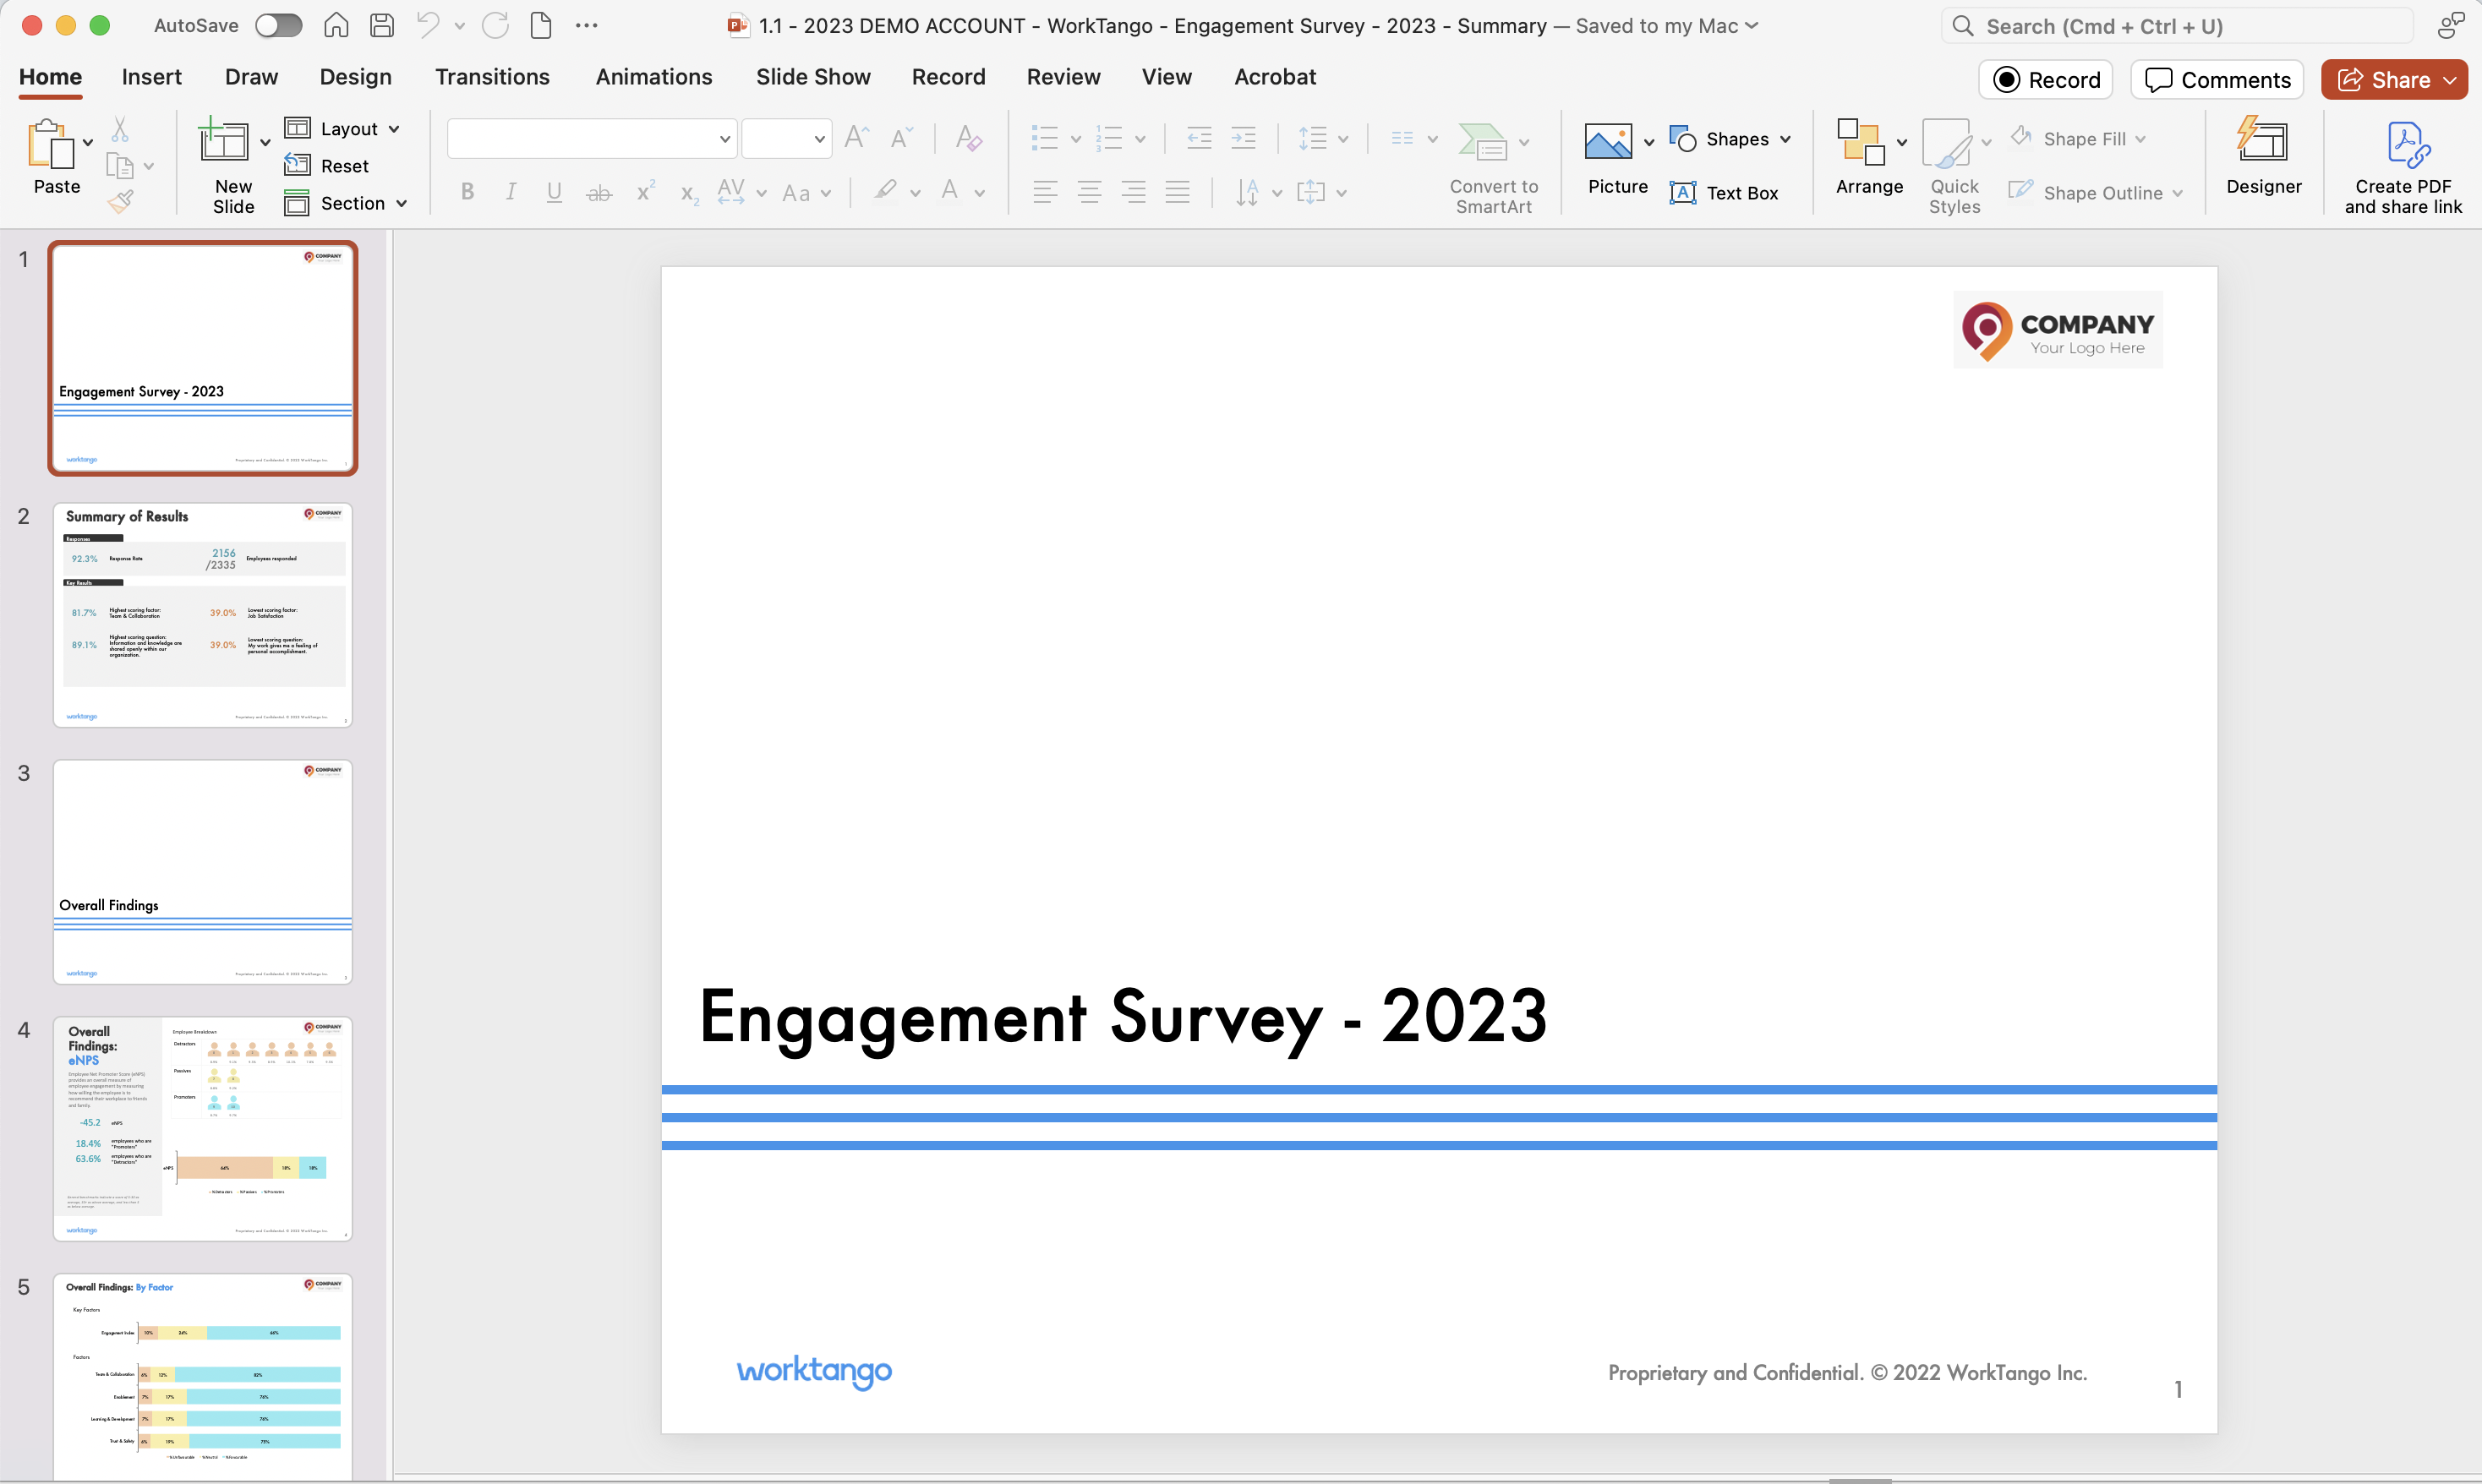Clear all text formatting

pyautogui.click(x=968, y=137)
